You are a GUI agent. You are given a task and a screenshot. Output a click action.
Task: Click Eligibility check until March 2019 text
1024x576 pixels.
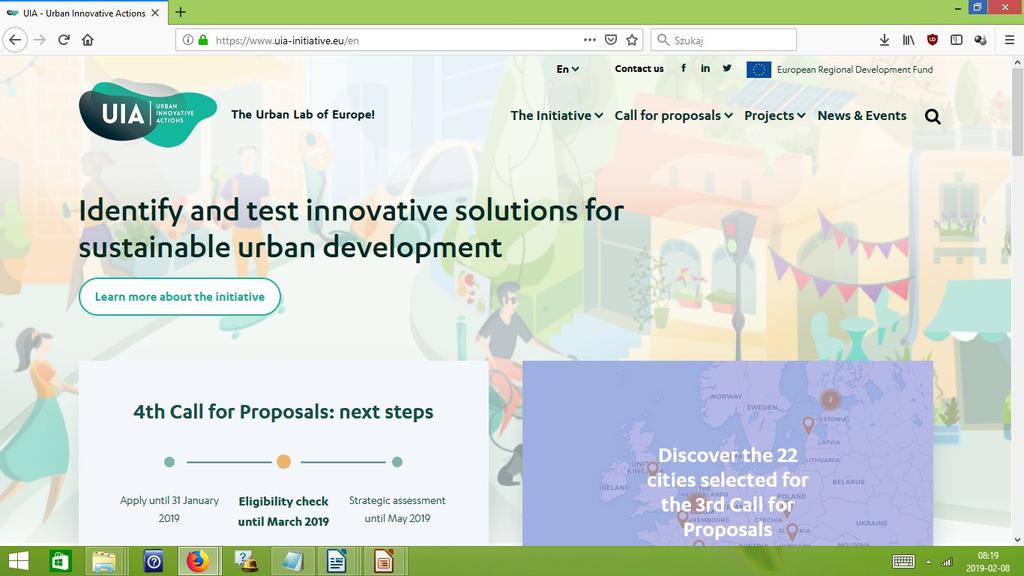283,511
